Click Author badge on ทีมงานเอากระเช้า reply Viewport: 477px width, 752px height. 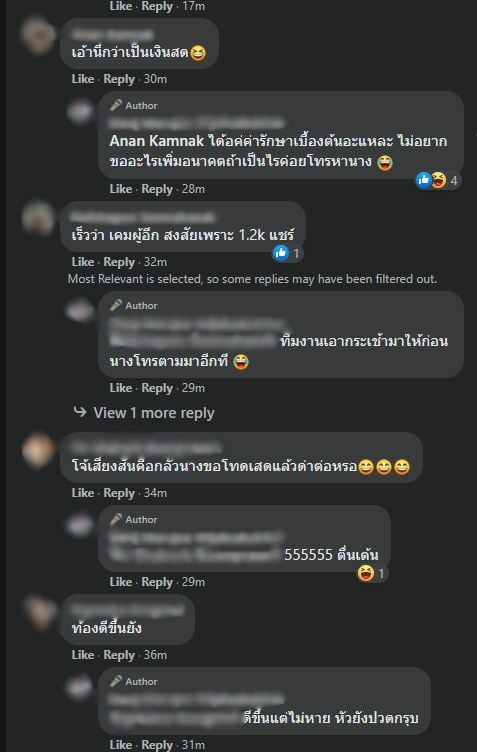pyautogui.click(x=134, y=305)
